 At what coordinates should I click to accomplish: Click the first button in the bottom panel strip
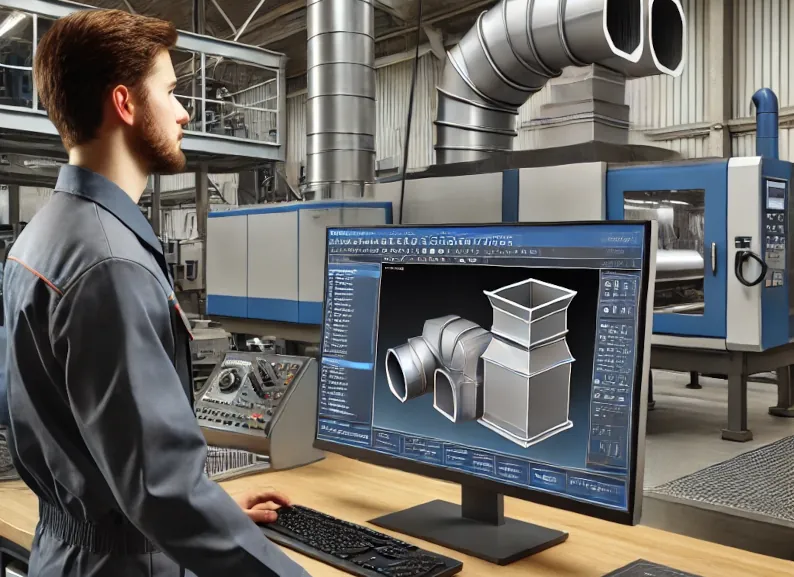click(387, 443)
